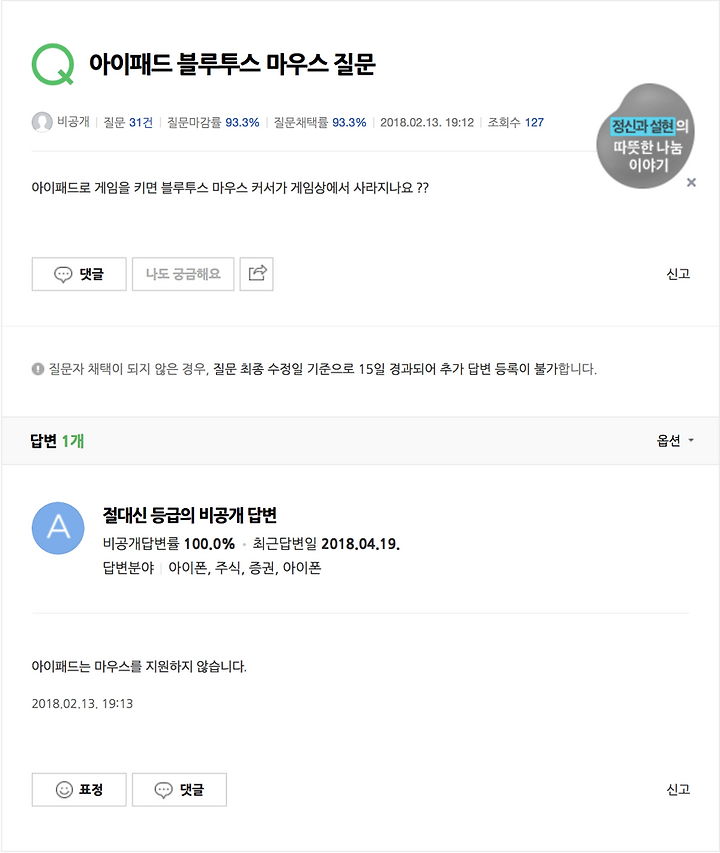The image size is (720, 853).
Task: Click the 질문마감률 93.3% link
Action: point(213,122)
